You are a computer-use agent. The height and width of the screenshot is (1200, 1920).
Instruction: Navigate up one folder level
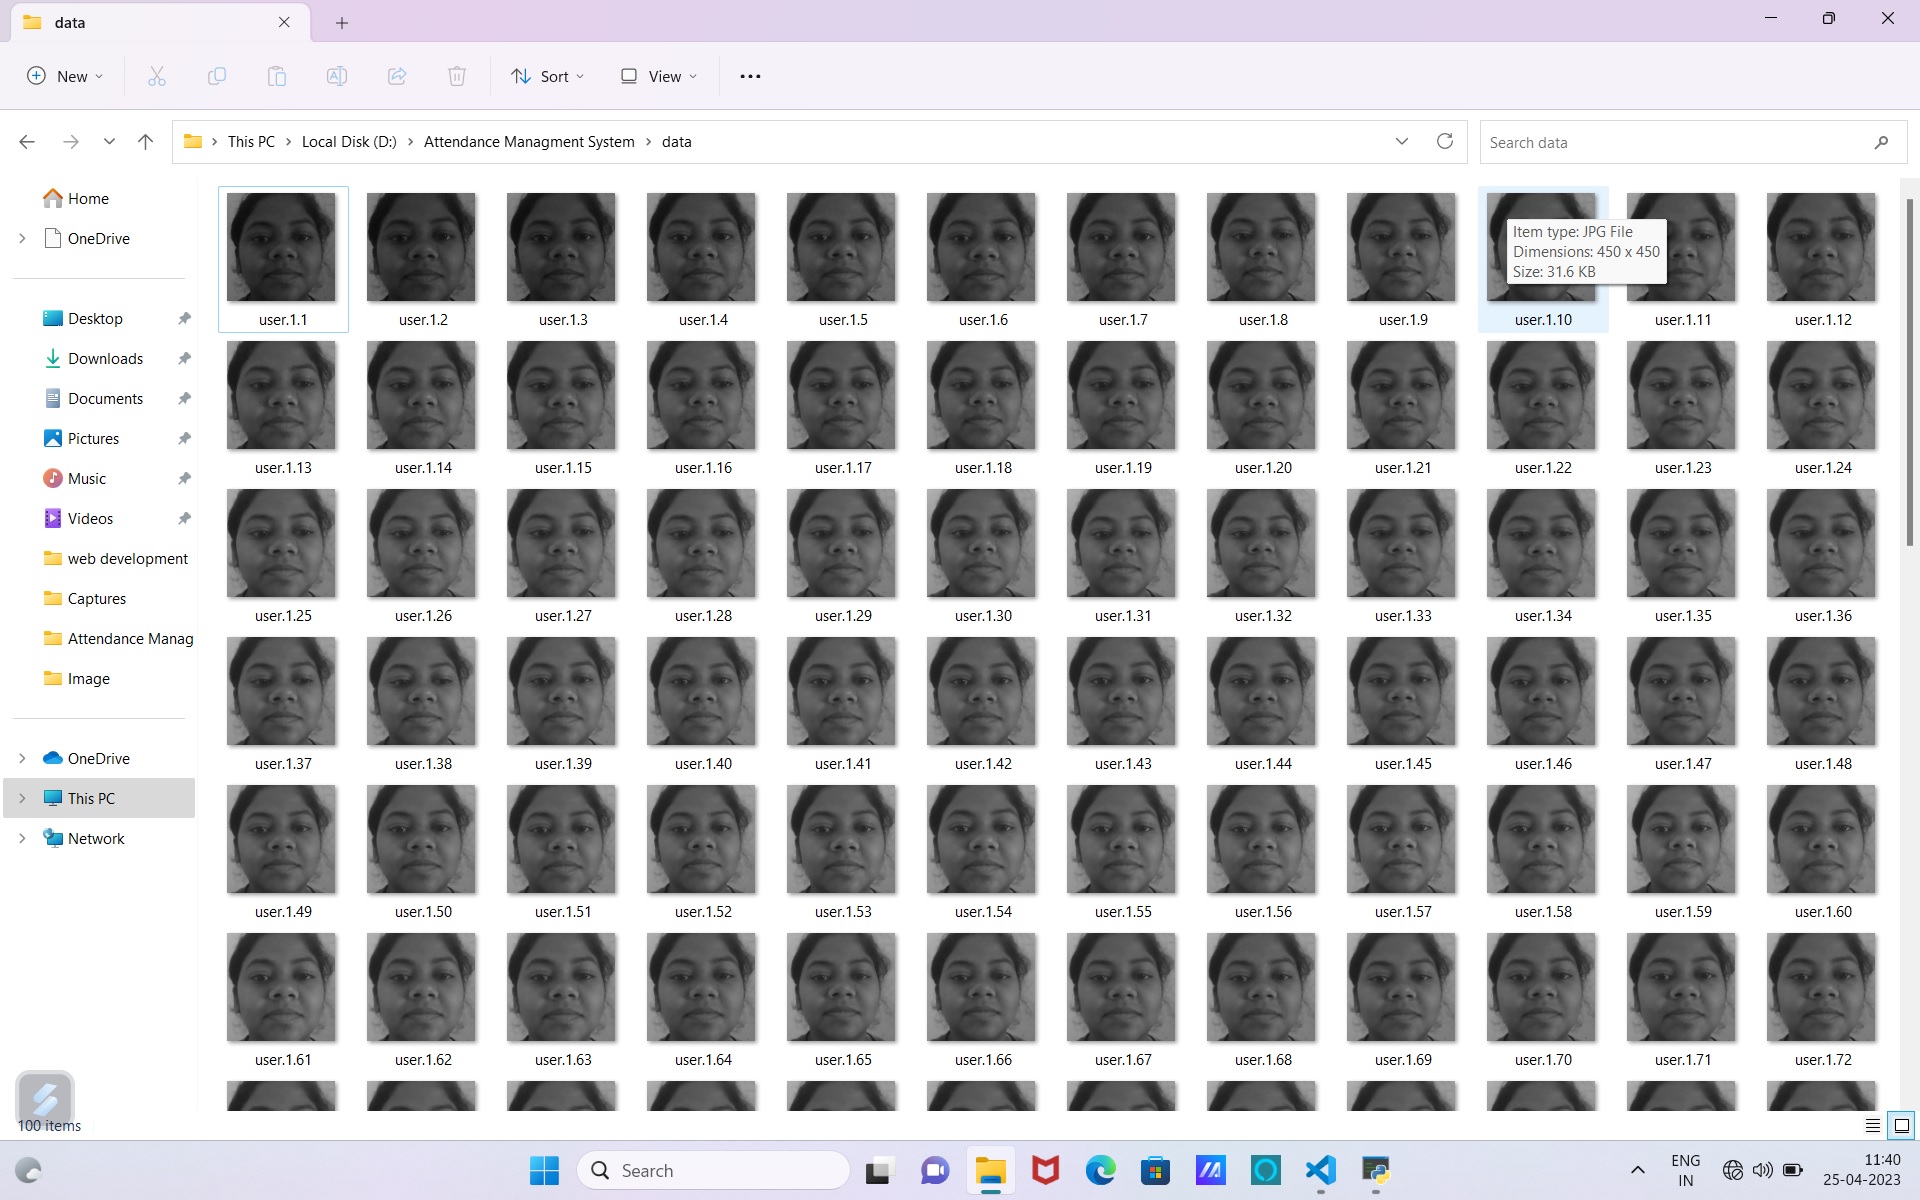[x=145, y=141]
